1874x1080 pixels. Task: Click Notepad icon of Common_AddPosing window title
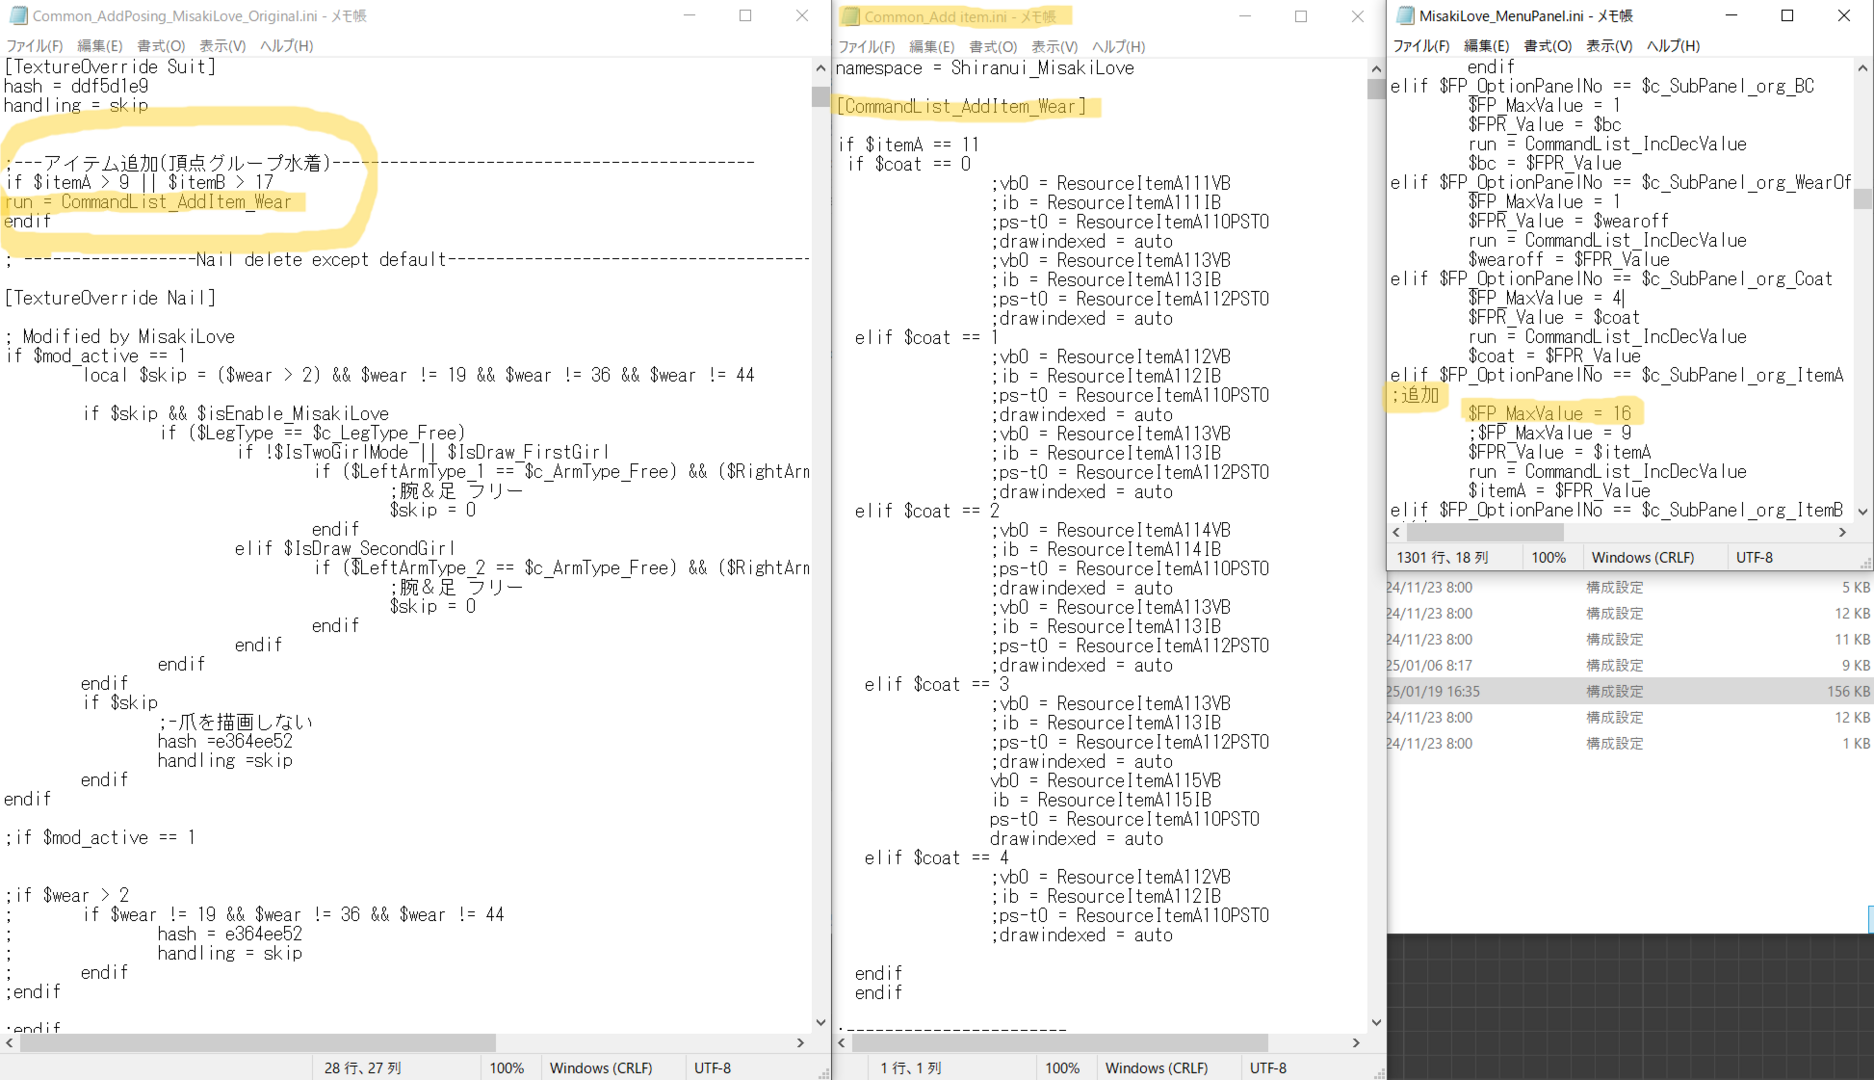point(18,16)
